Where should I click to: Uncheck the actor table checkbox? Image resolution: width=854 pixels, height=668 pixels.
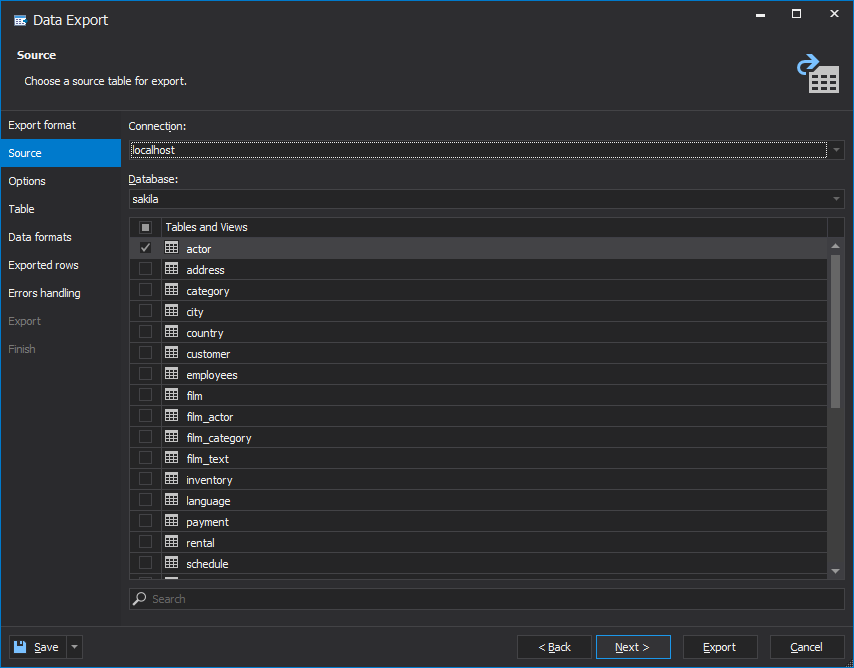[145, 248]
